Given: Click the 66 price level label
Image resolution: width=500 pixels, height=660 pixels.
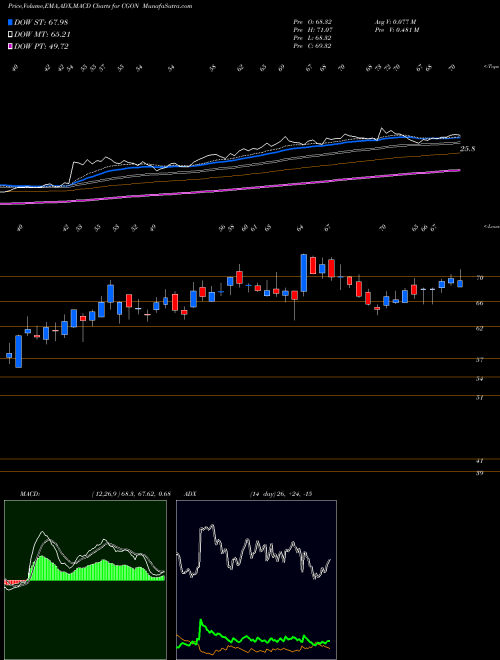Looking at the screenshot, I should [479, 303].
